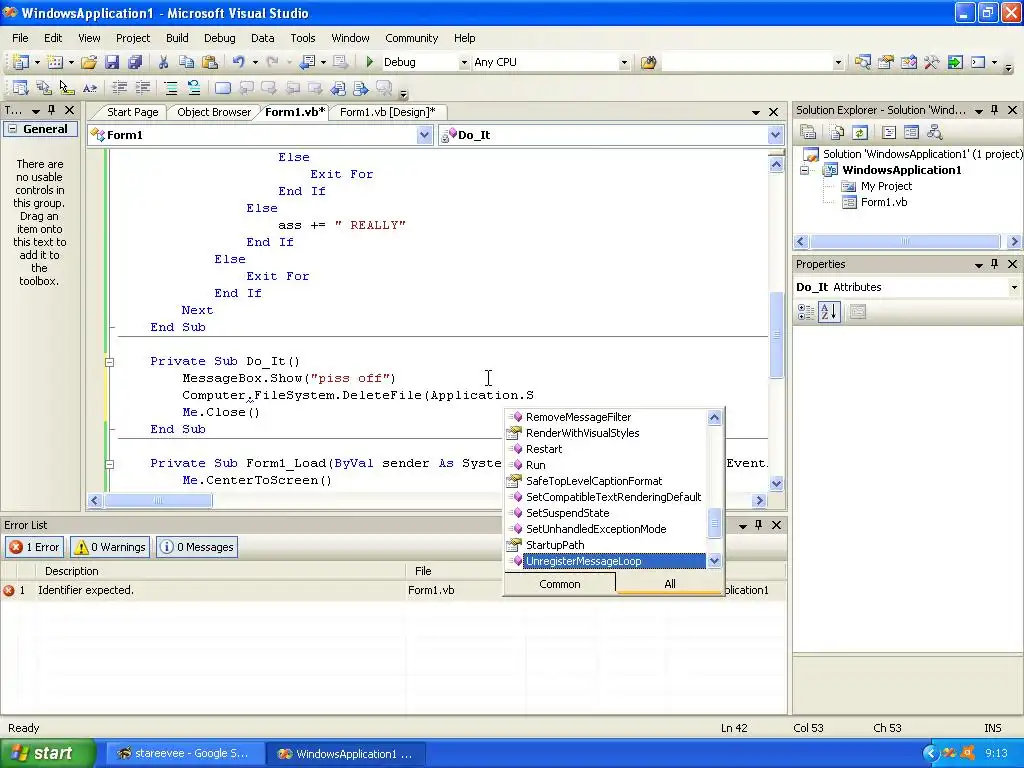Screen dimensions: 1024x768
Task: Pin the Error List panel
Action: [758, 525]
